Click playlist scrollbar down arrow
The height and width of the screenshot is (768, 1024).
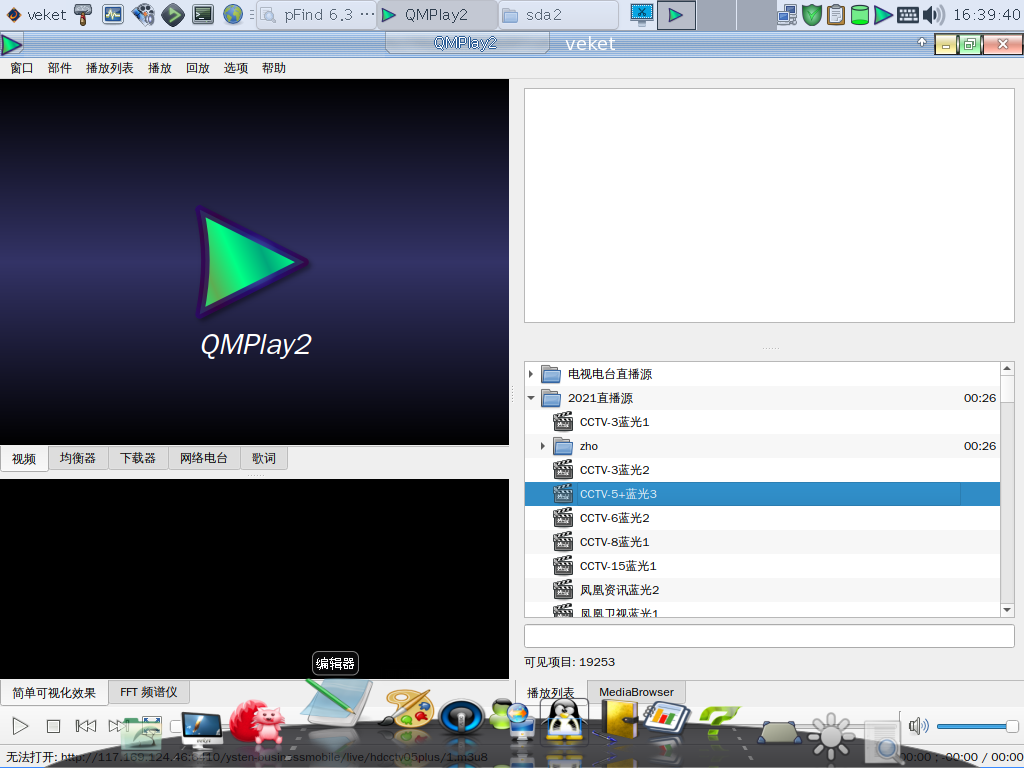pyautogui.click(x=1007, y=610)
